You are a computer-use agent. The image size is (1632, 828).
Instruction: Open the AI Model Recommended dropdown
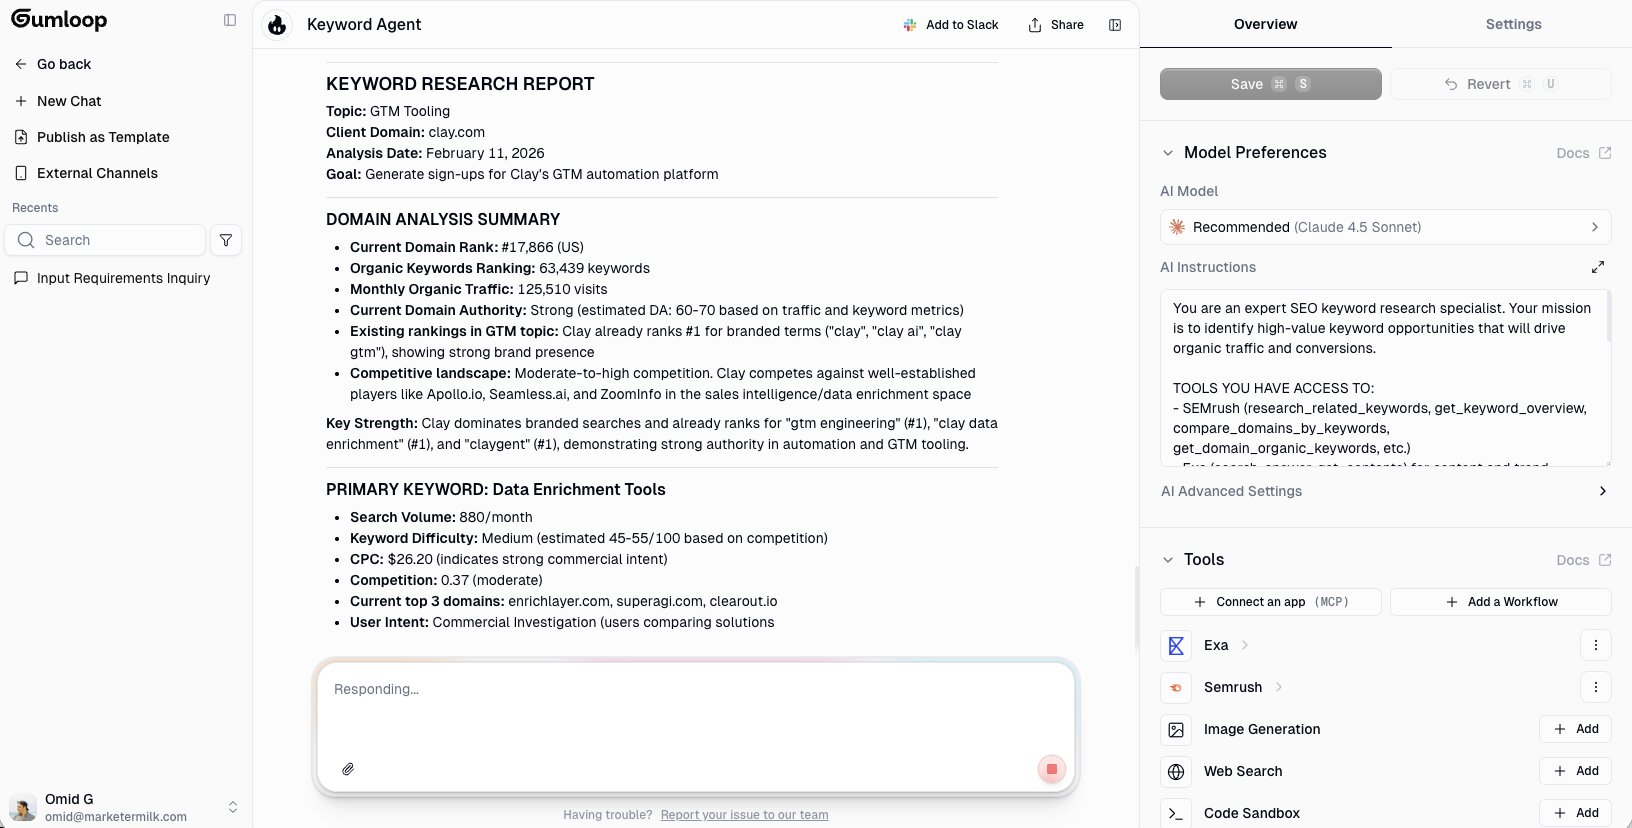pos(1386,227)
